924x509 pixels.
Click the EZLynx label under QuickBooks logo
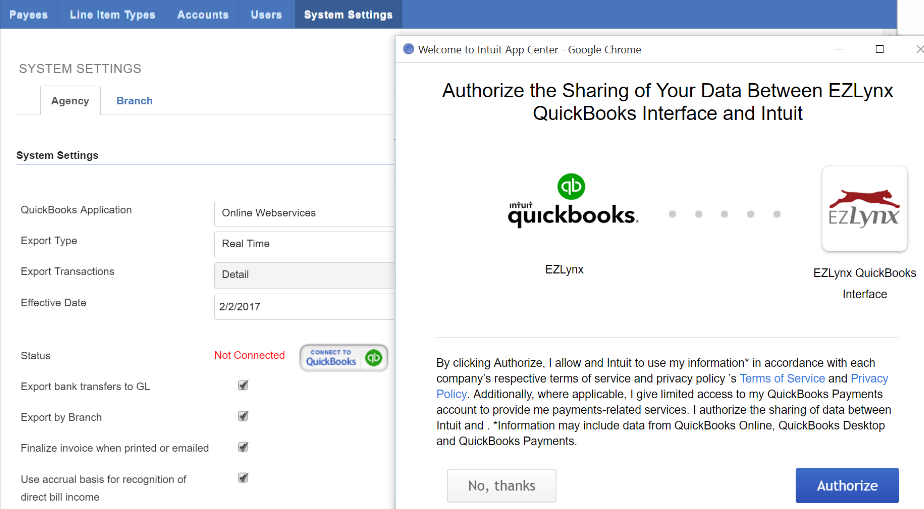pyautogui.click(x=564, y=270)
